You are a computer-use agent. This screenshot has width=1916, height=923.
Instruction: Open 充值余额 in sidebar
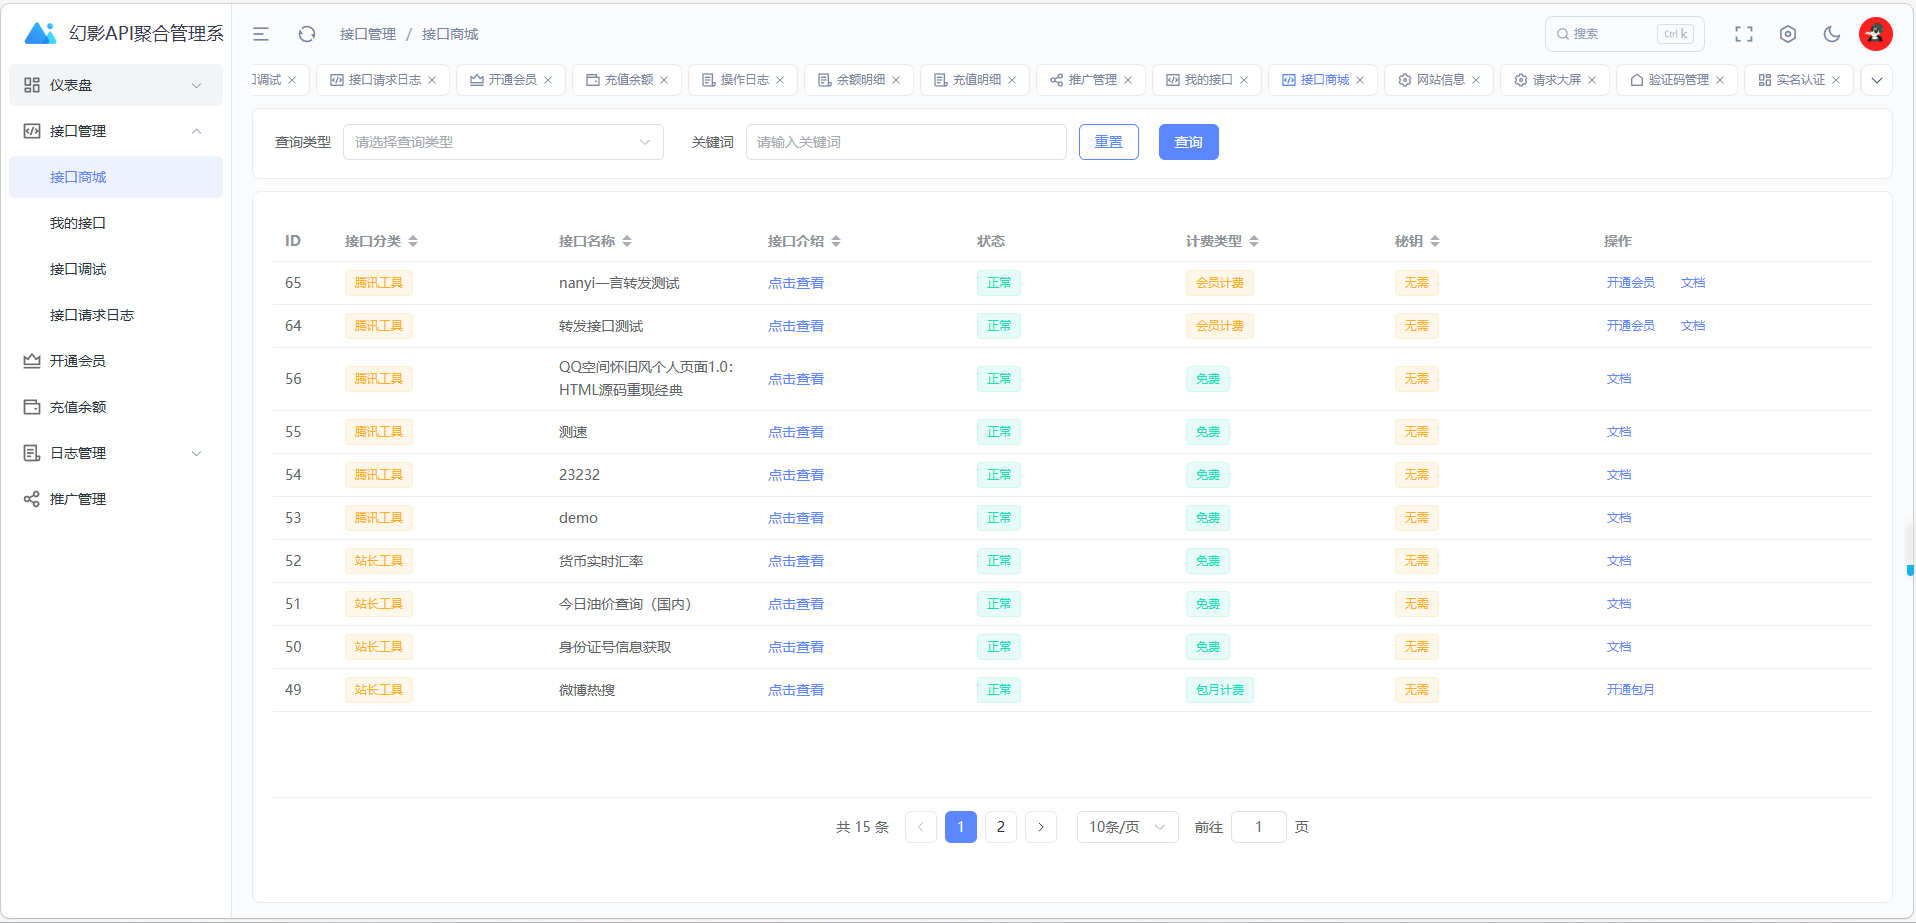click(x=116, y=407)
